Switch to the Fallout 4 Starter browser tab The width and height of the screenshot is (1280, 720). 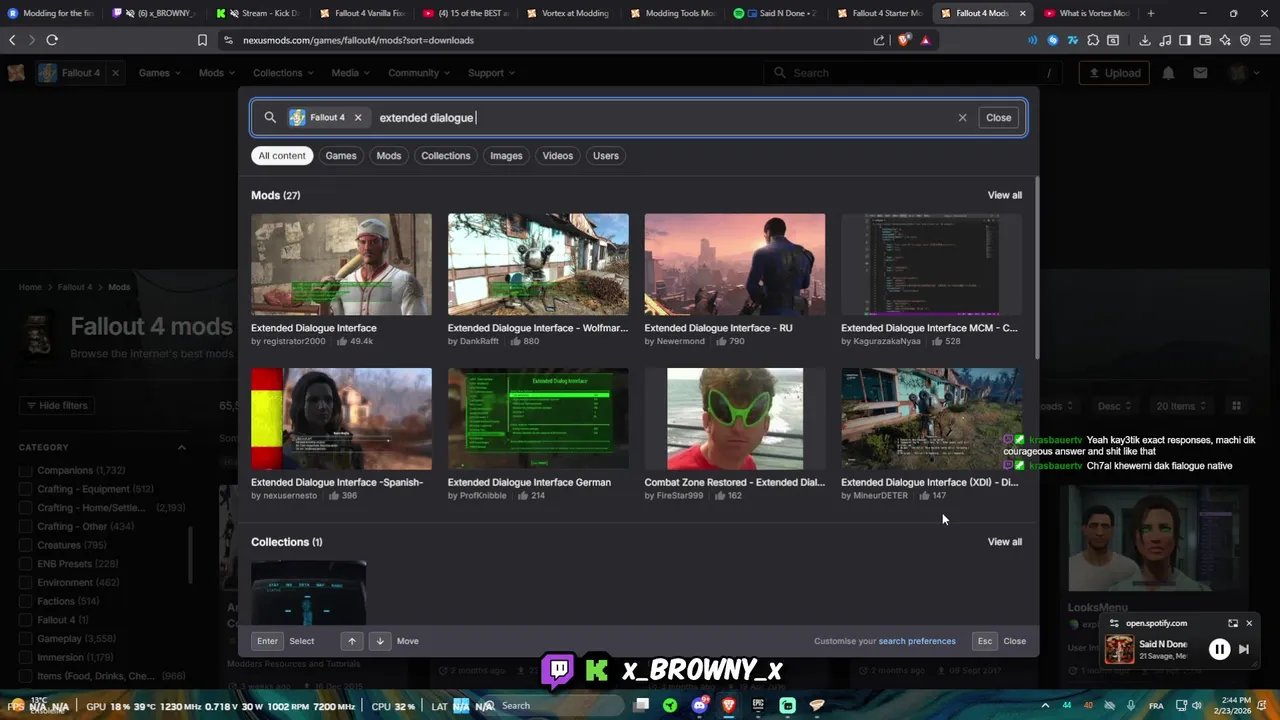click(880, 13)
